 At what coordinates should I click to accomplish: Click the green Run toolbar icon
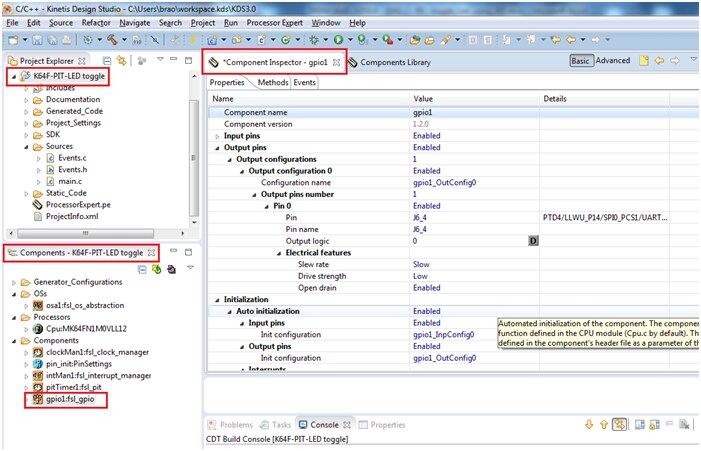tap(338, 40)
